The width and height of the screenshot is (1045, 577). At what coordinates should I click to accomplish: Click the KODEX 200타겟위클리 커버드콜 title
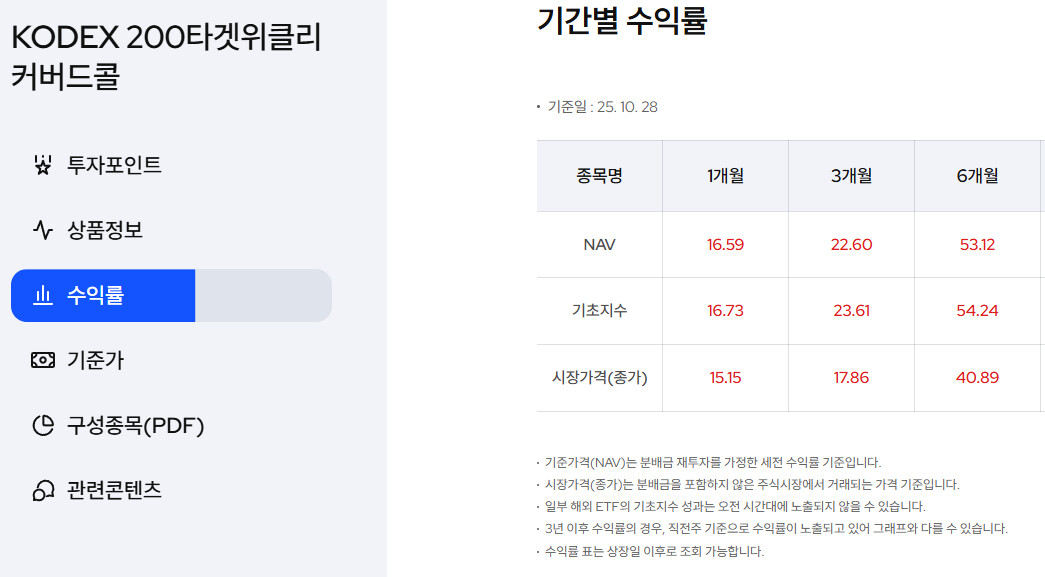[166, 57]
